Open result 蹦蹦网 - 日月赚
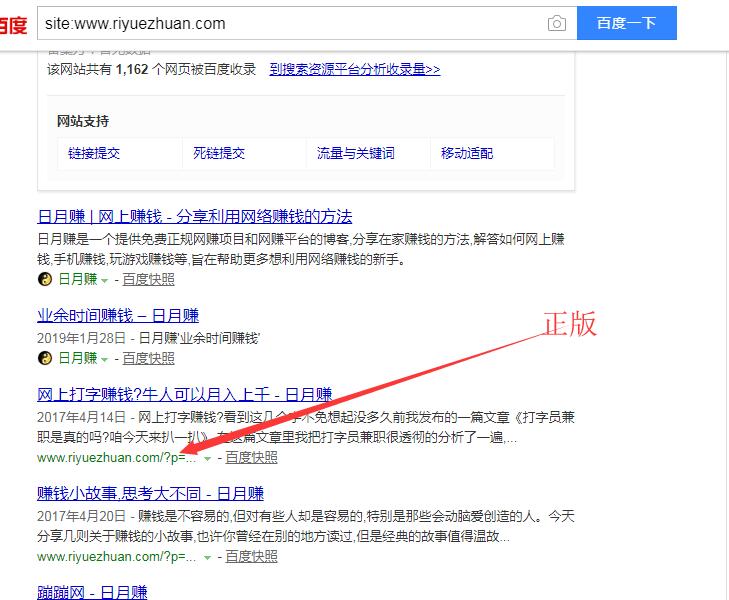This screenshot has height=600, width=729. click(x=92, y=592)
